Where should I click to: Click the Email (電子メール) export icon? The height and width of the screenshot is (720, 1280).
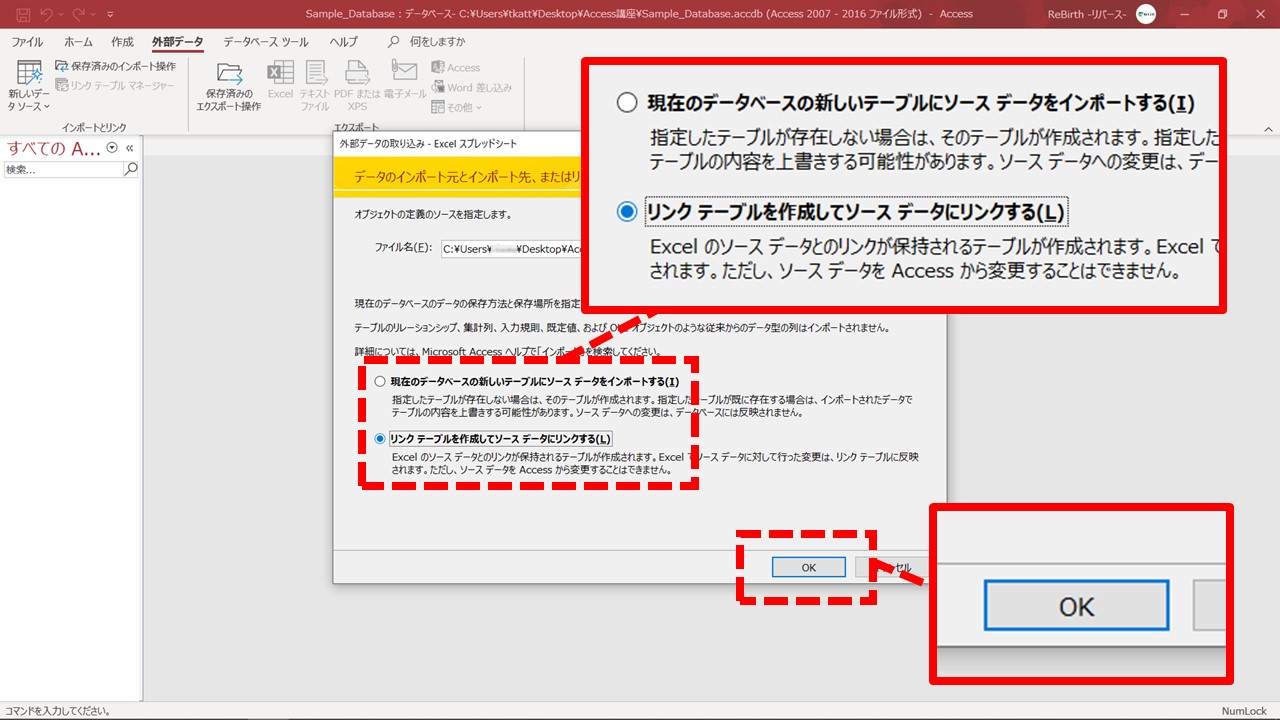point(404,81)
